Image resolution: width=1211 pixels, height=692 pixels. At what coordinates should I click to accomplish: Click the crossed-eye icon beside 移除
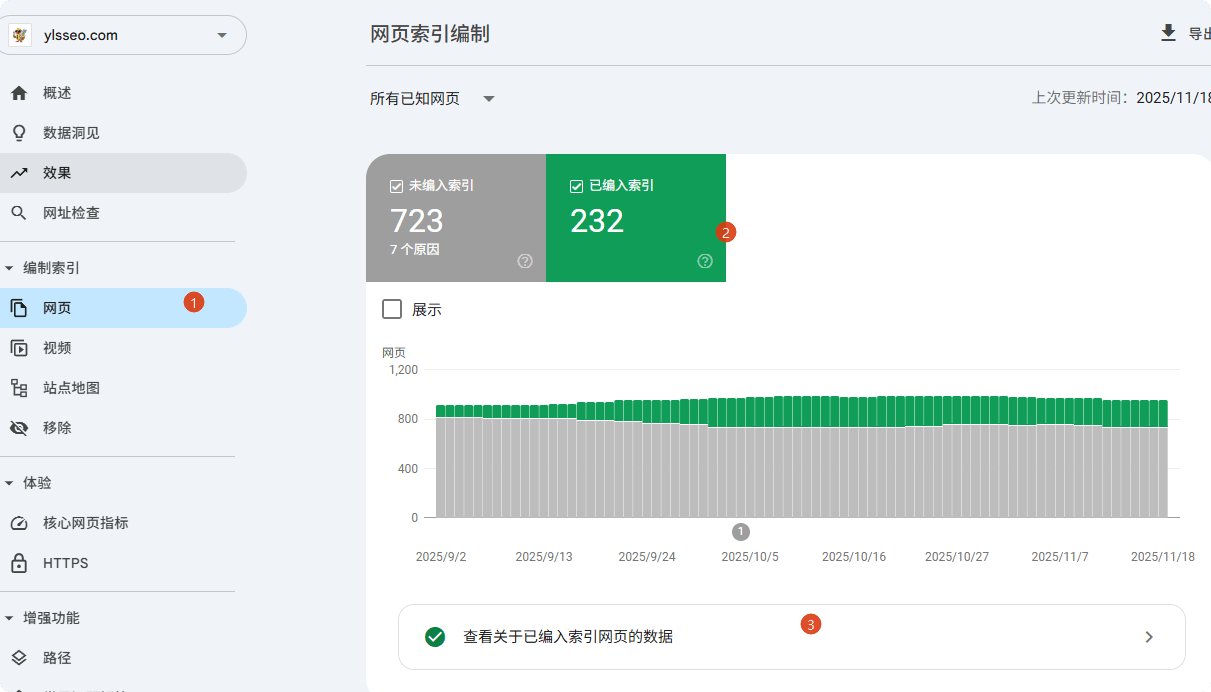point(19,428)
